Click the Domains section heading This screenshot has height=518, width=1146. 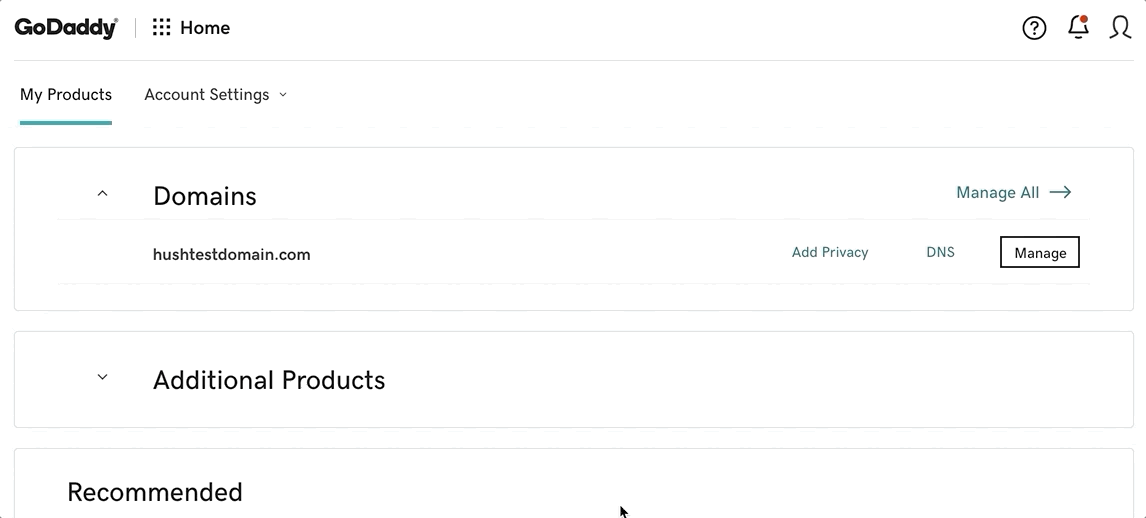coord(205,196)
